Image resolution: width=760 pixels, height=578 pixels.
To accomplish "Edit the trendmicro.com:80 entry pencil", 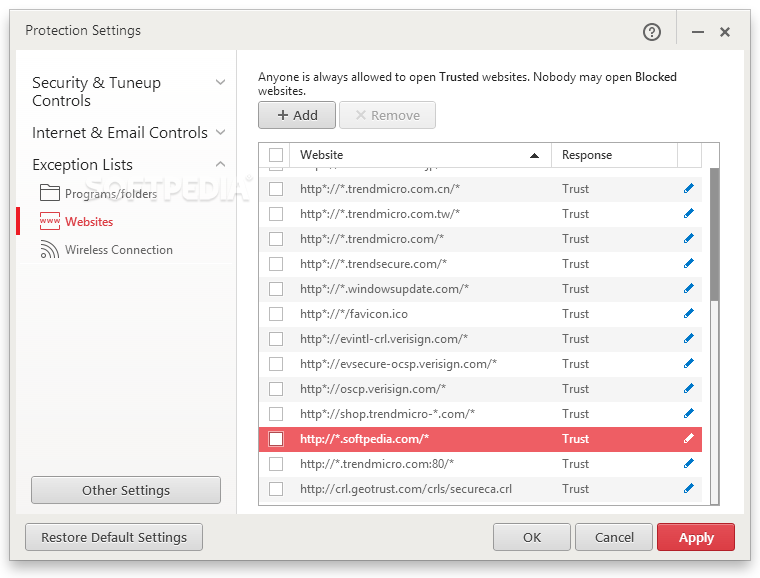I will [689, 464].
